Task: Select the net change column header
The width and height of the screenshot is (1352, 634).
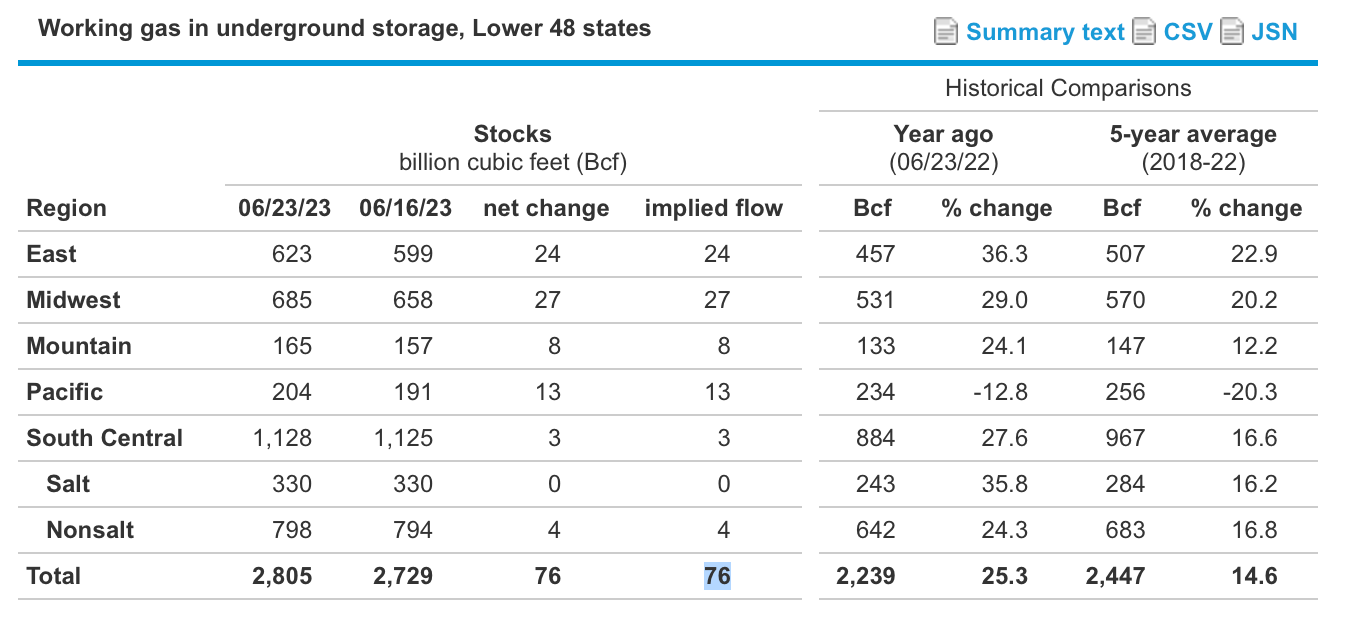Action: [546, 208]
